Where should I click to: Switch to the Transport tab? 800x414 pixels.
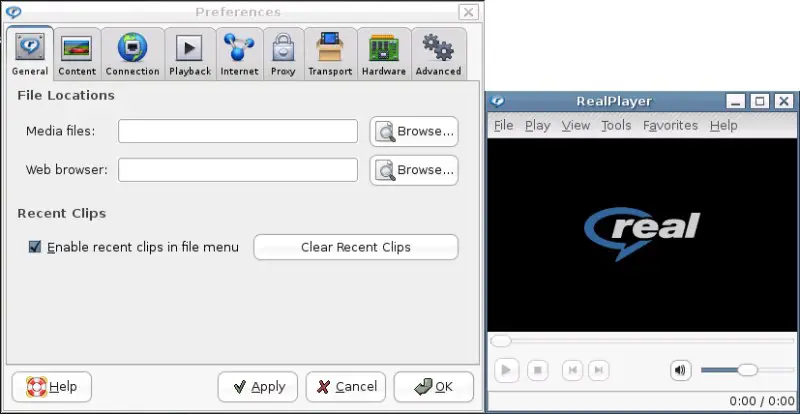[x=330, y=54]
